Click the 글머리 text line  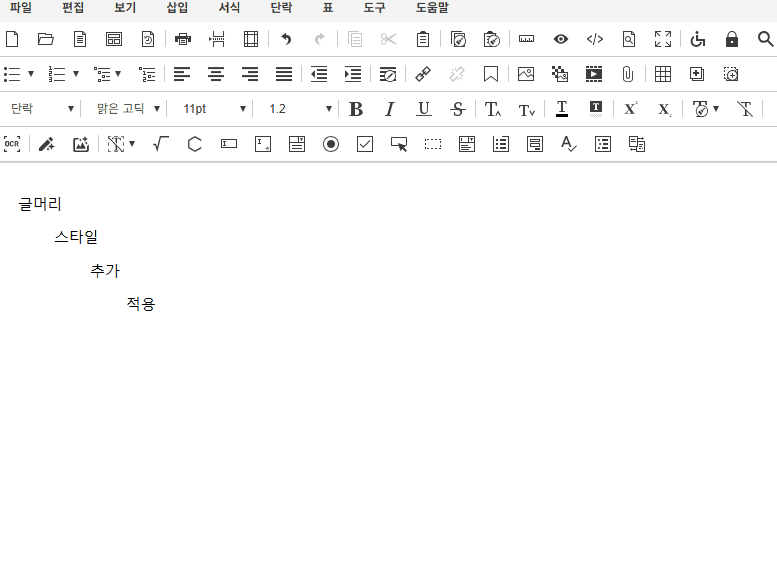tap(40, 204)
